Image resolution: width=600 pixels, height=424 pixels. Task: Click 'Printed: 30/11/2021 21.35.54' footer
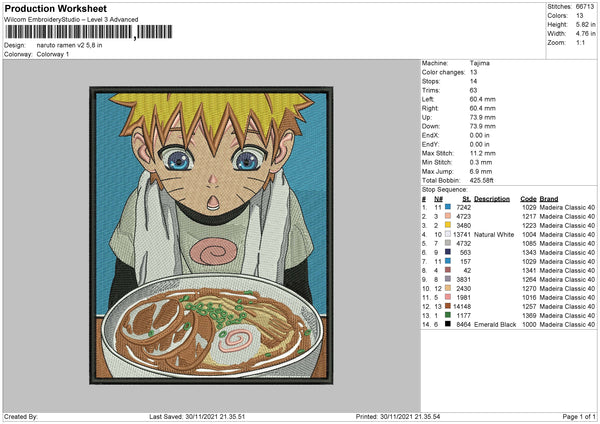tap(398, 416)
